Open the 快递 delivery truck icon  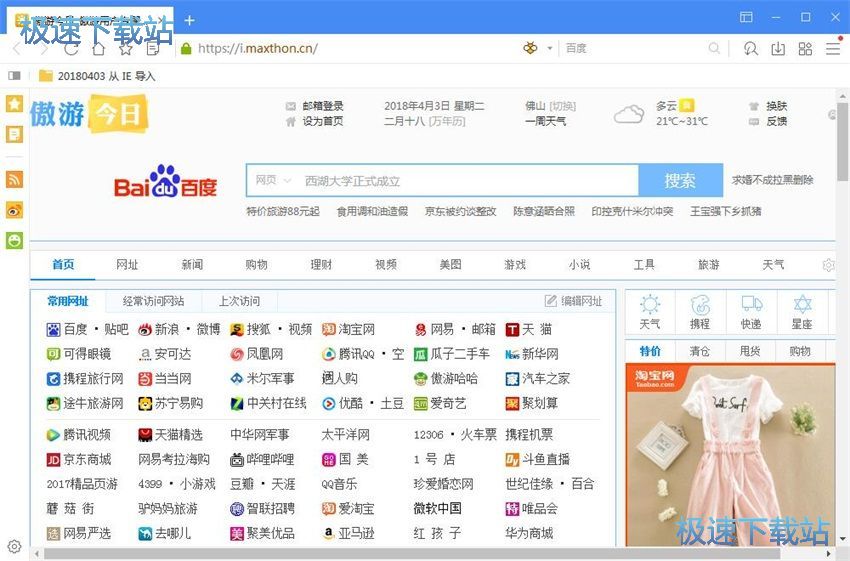751,312
